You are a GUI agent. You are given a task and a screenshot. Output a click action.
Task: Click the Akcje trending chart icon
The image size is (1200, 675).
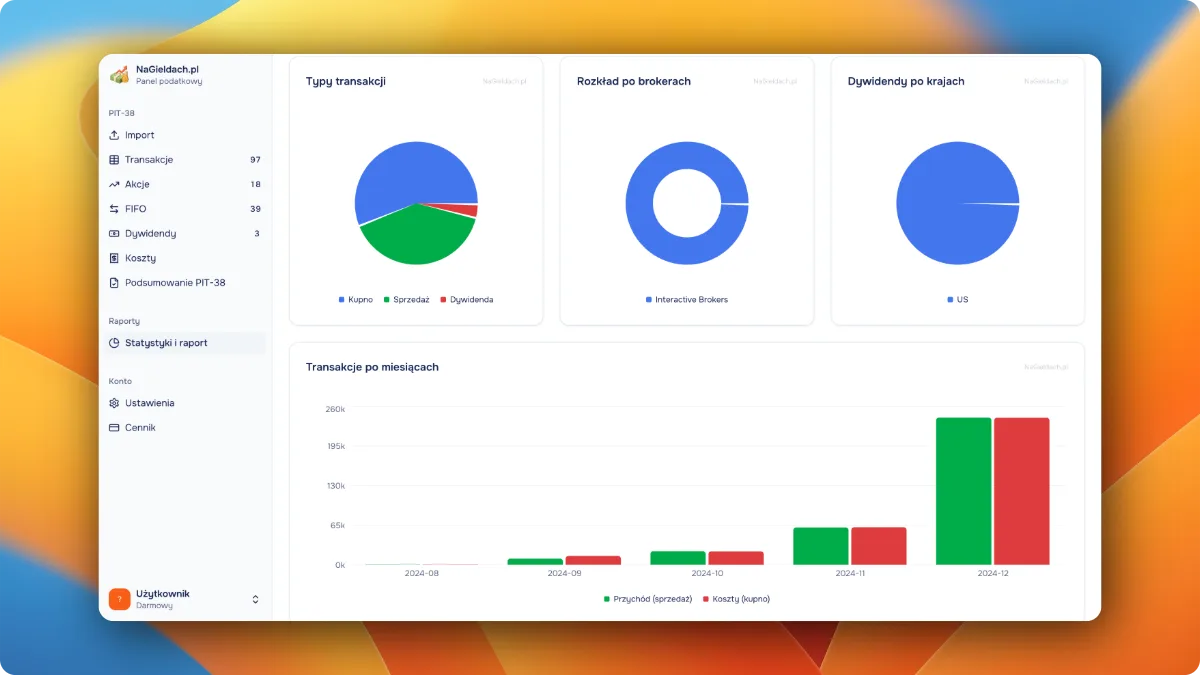(114, 184)
